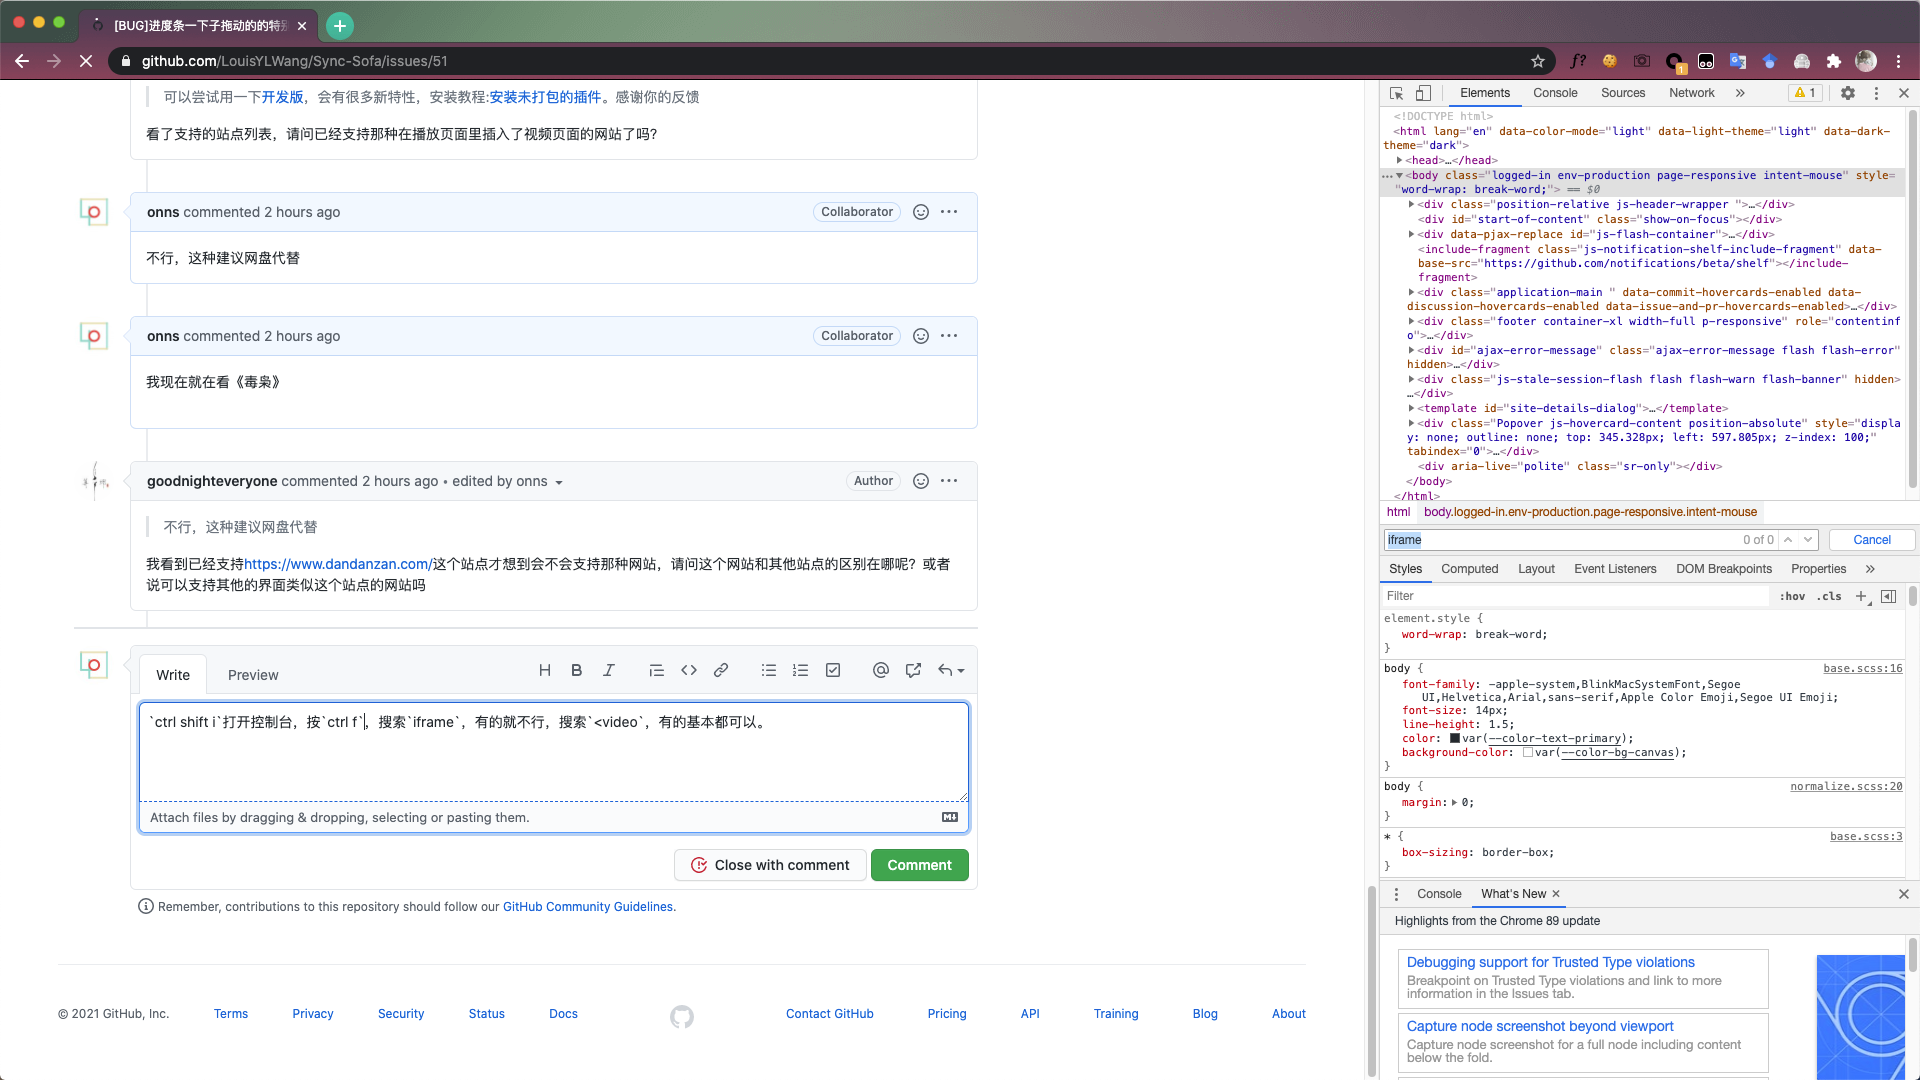Open the Network panel in DevTools
1920x1080 pixels.
pos(1691,92)
